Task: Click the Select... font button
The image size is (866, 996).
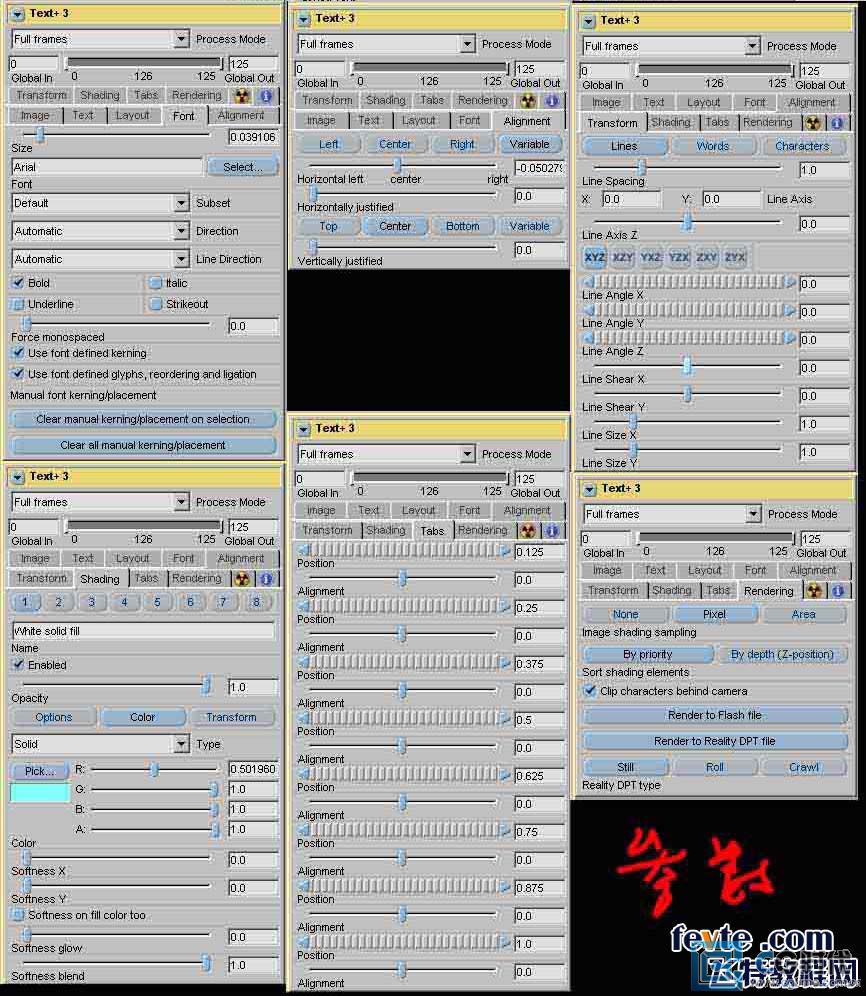Action: [243, 167]
